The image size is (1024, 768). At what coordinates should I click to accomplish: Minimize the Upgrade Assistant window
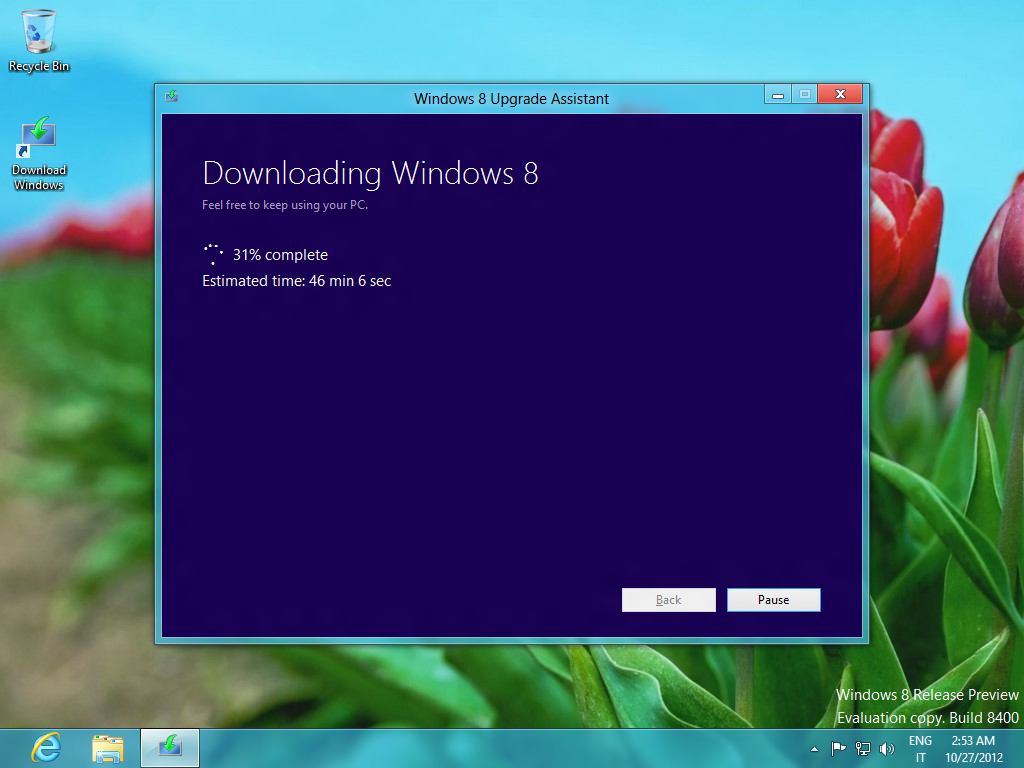point(777,95)
